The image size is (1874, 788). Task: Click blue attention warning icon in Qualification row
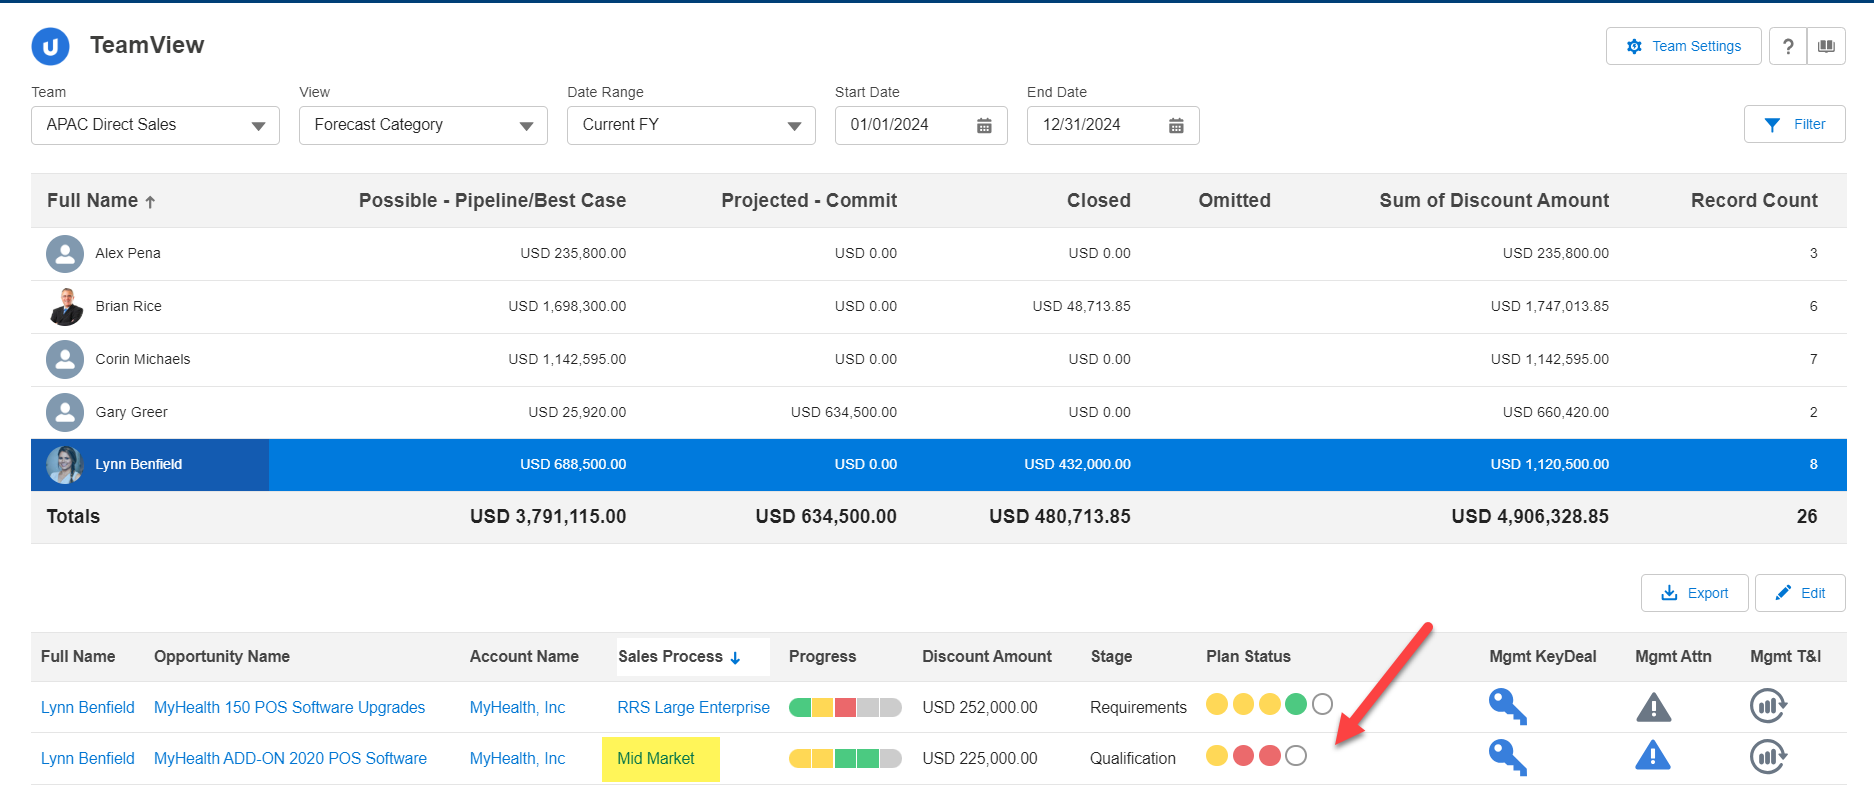tap(1653, 756)
